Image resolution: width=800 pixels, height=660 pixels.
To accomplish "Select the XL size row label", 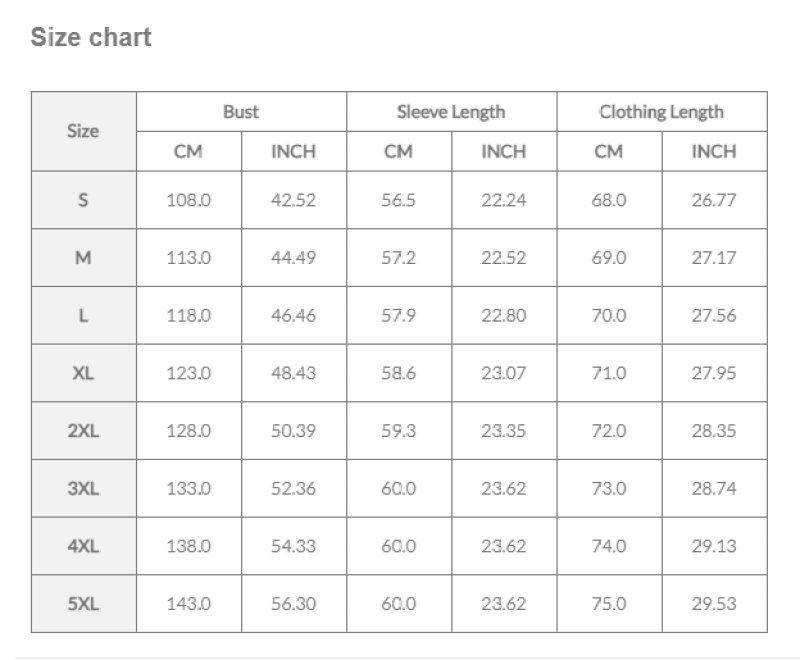I will [83, 373].
